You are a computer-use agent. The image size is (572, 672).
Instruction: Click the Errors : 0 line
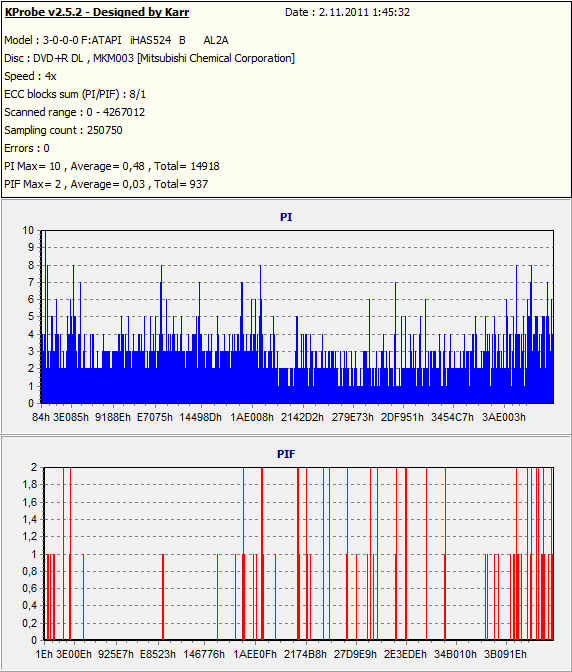pos(27,148)
